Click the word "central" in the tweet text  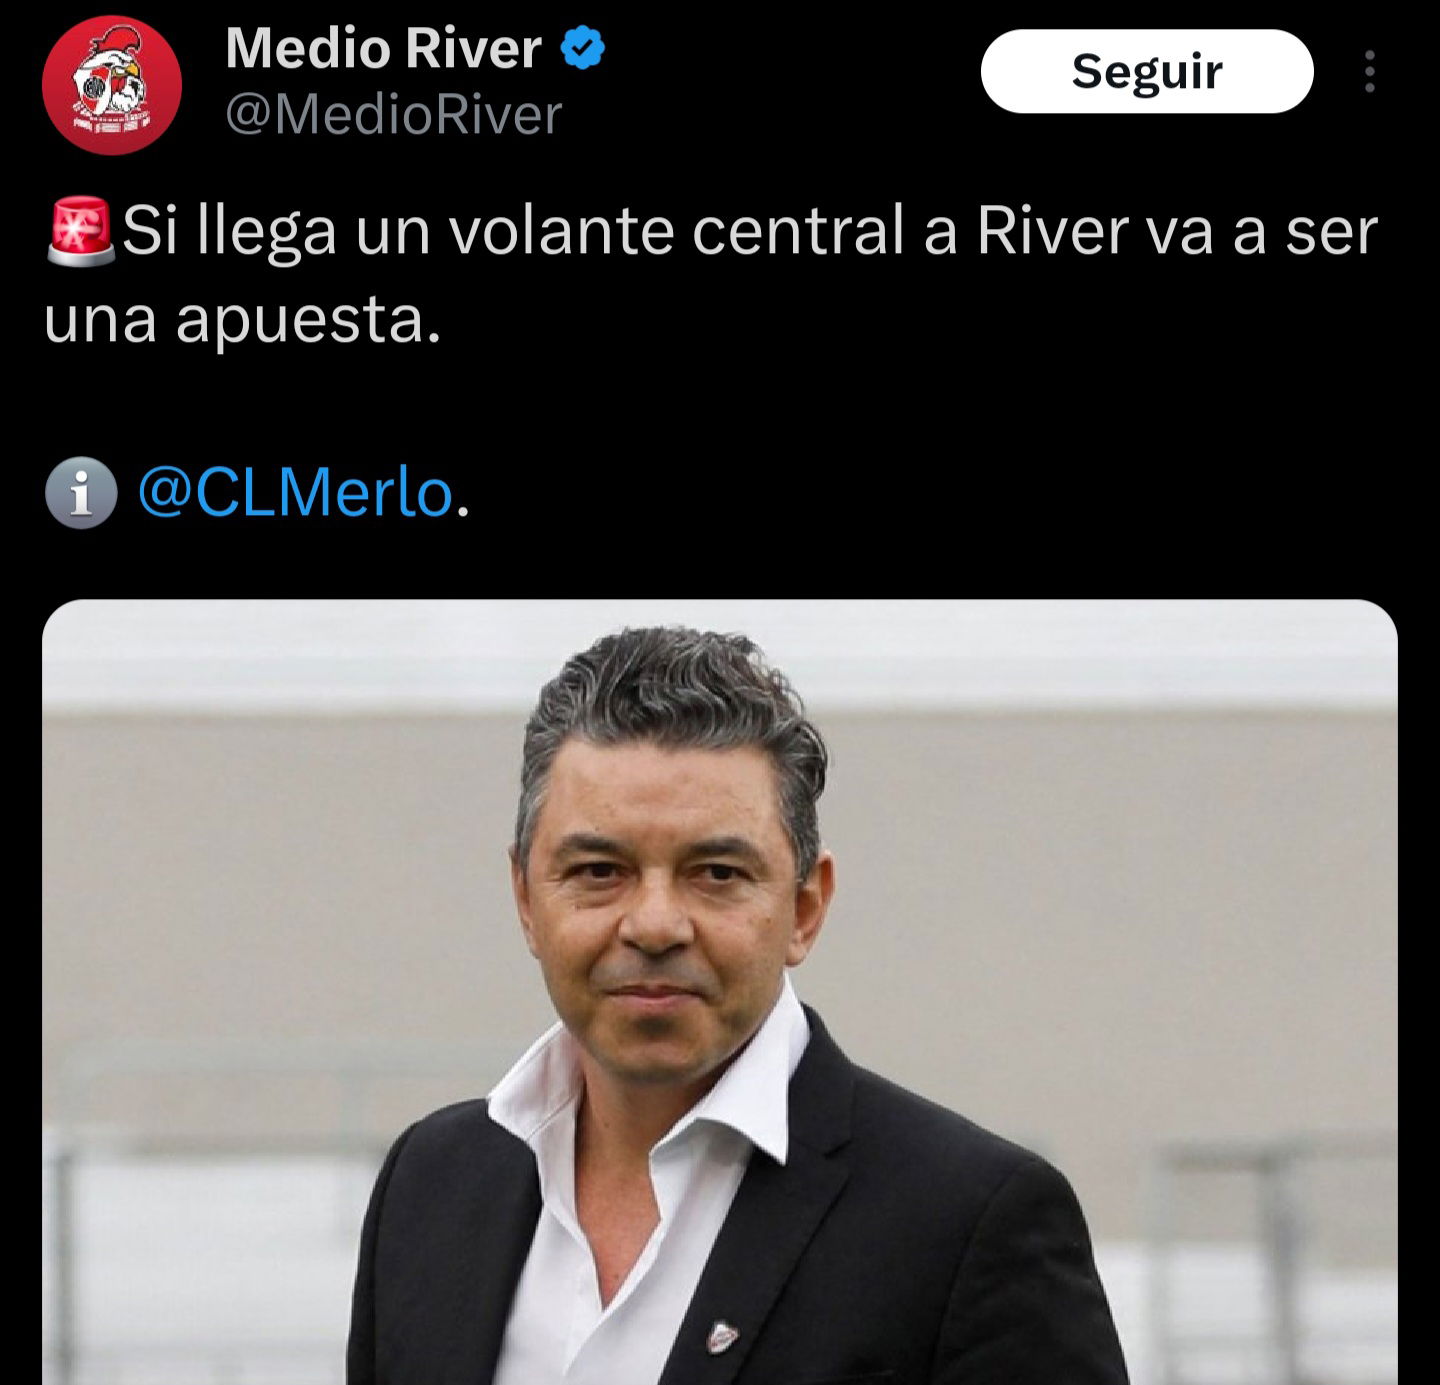pyautogui.click(x=798, y=231)
